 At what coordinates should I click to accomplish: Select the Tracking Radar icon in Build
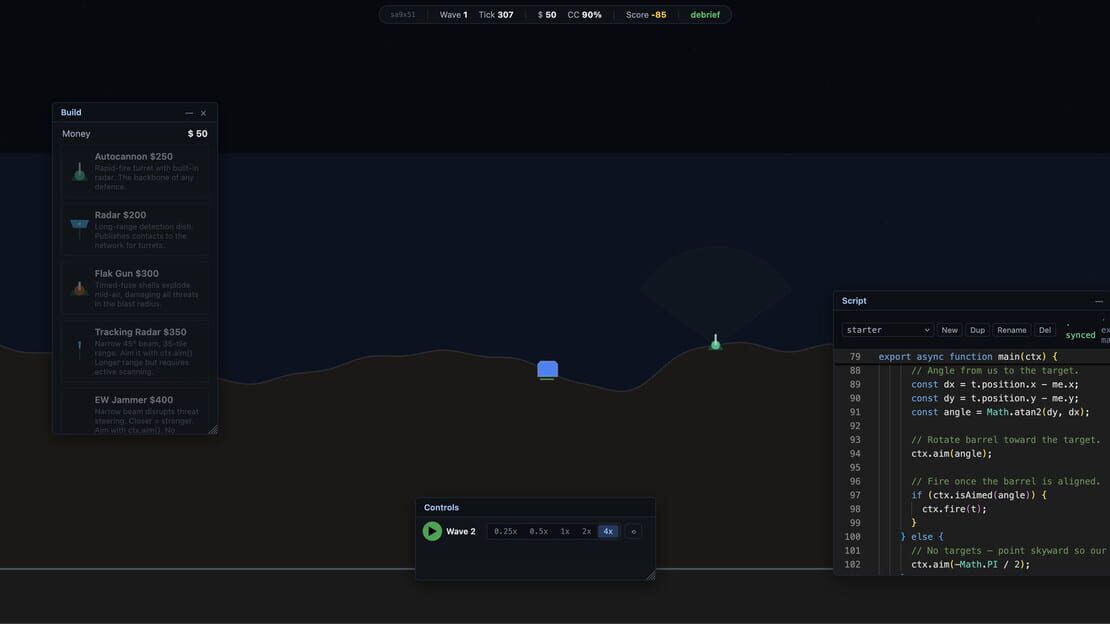pyautogui.click(x=79, y=348)
